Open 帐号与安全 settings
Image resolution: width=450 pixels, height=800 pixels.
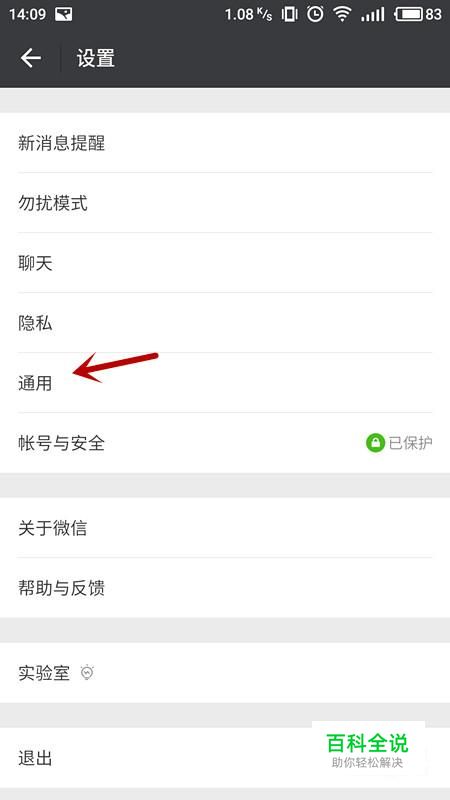pos(225,443)
